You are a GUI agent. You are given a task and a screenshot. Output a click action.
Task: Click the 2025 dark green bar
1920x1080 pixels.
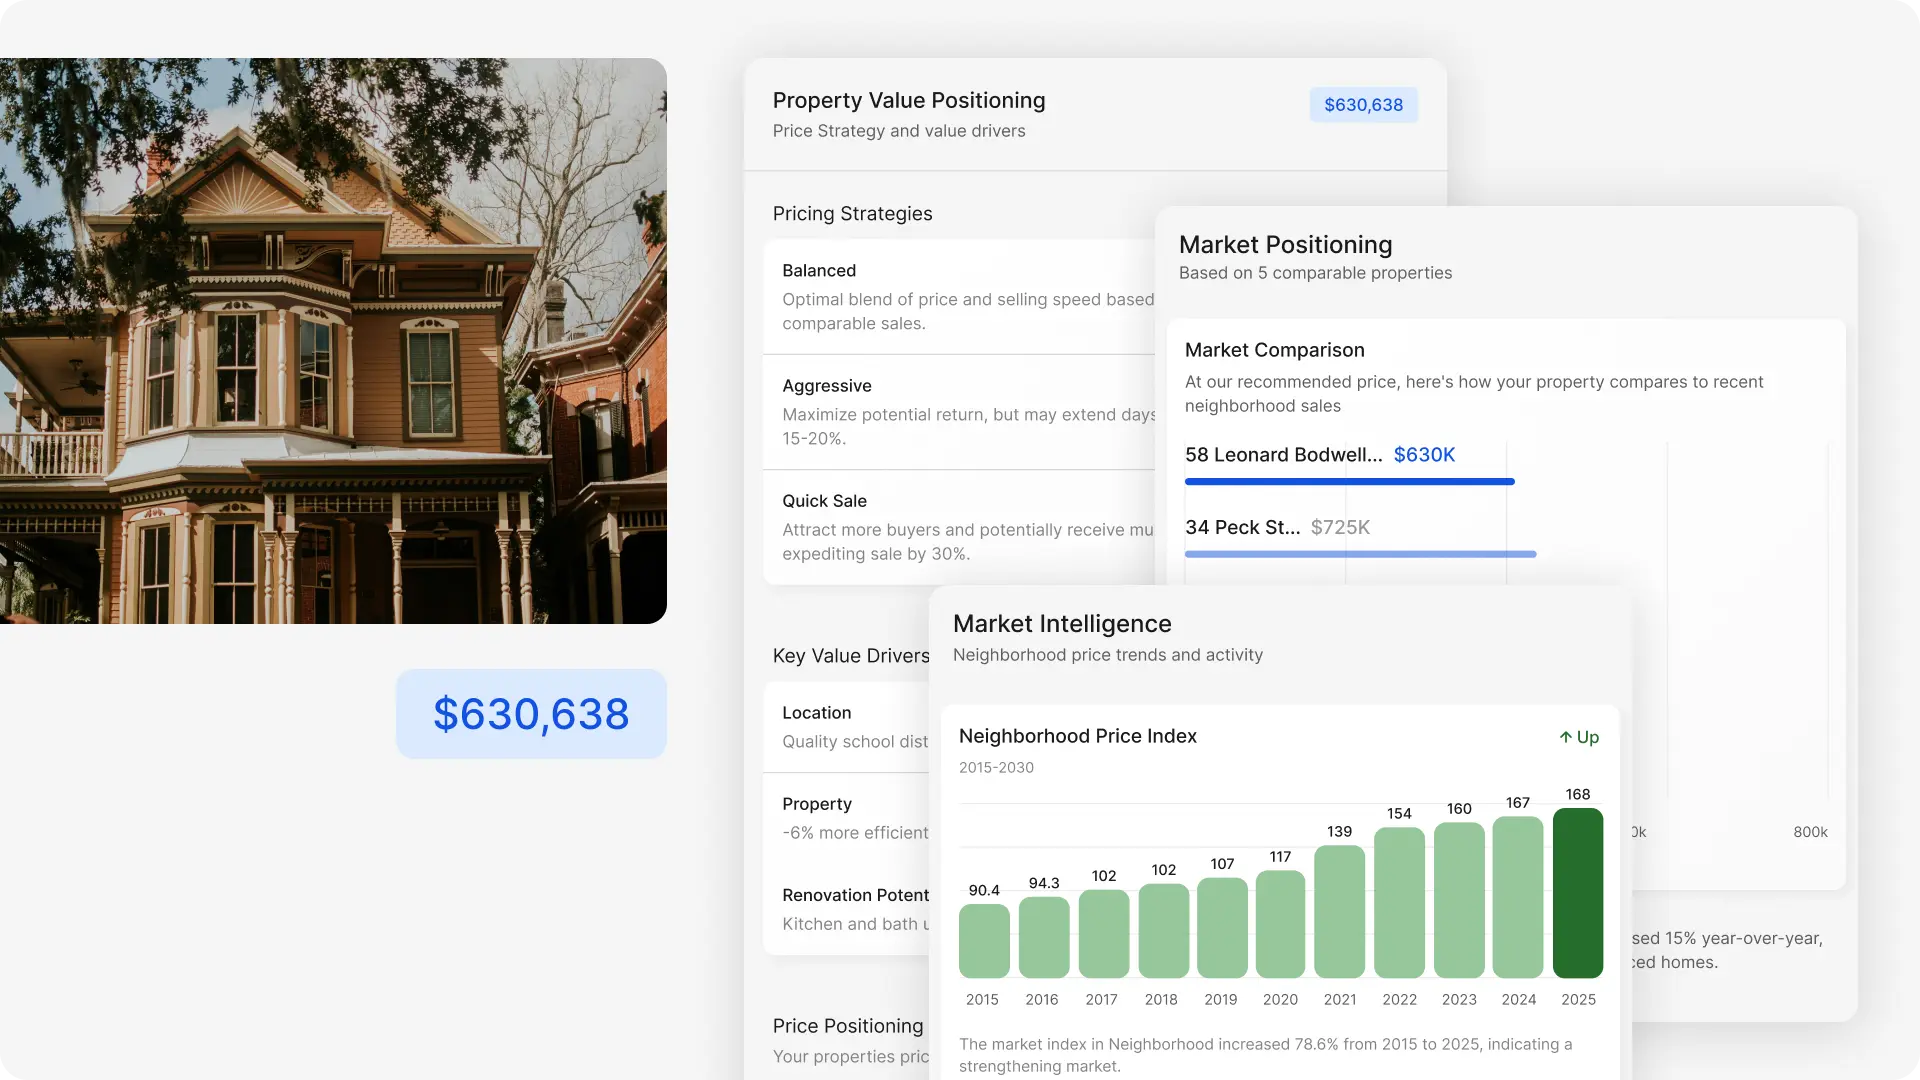coord(1578,893)
